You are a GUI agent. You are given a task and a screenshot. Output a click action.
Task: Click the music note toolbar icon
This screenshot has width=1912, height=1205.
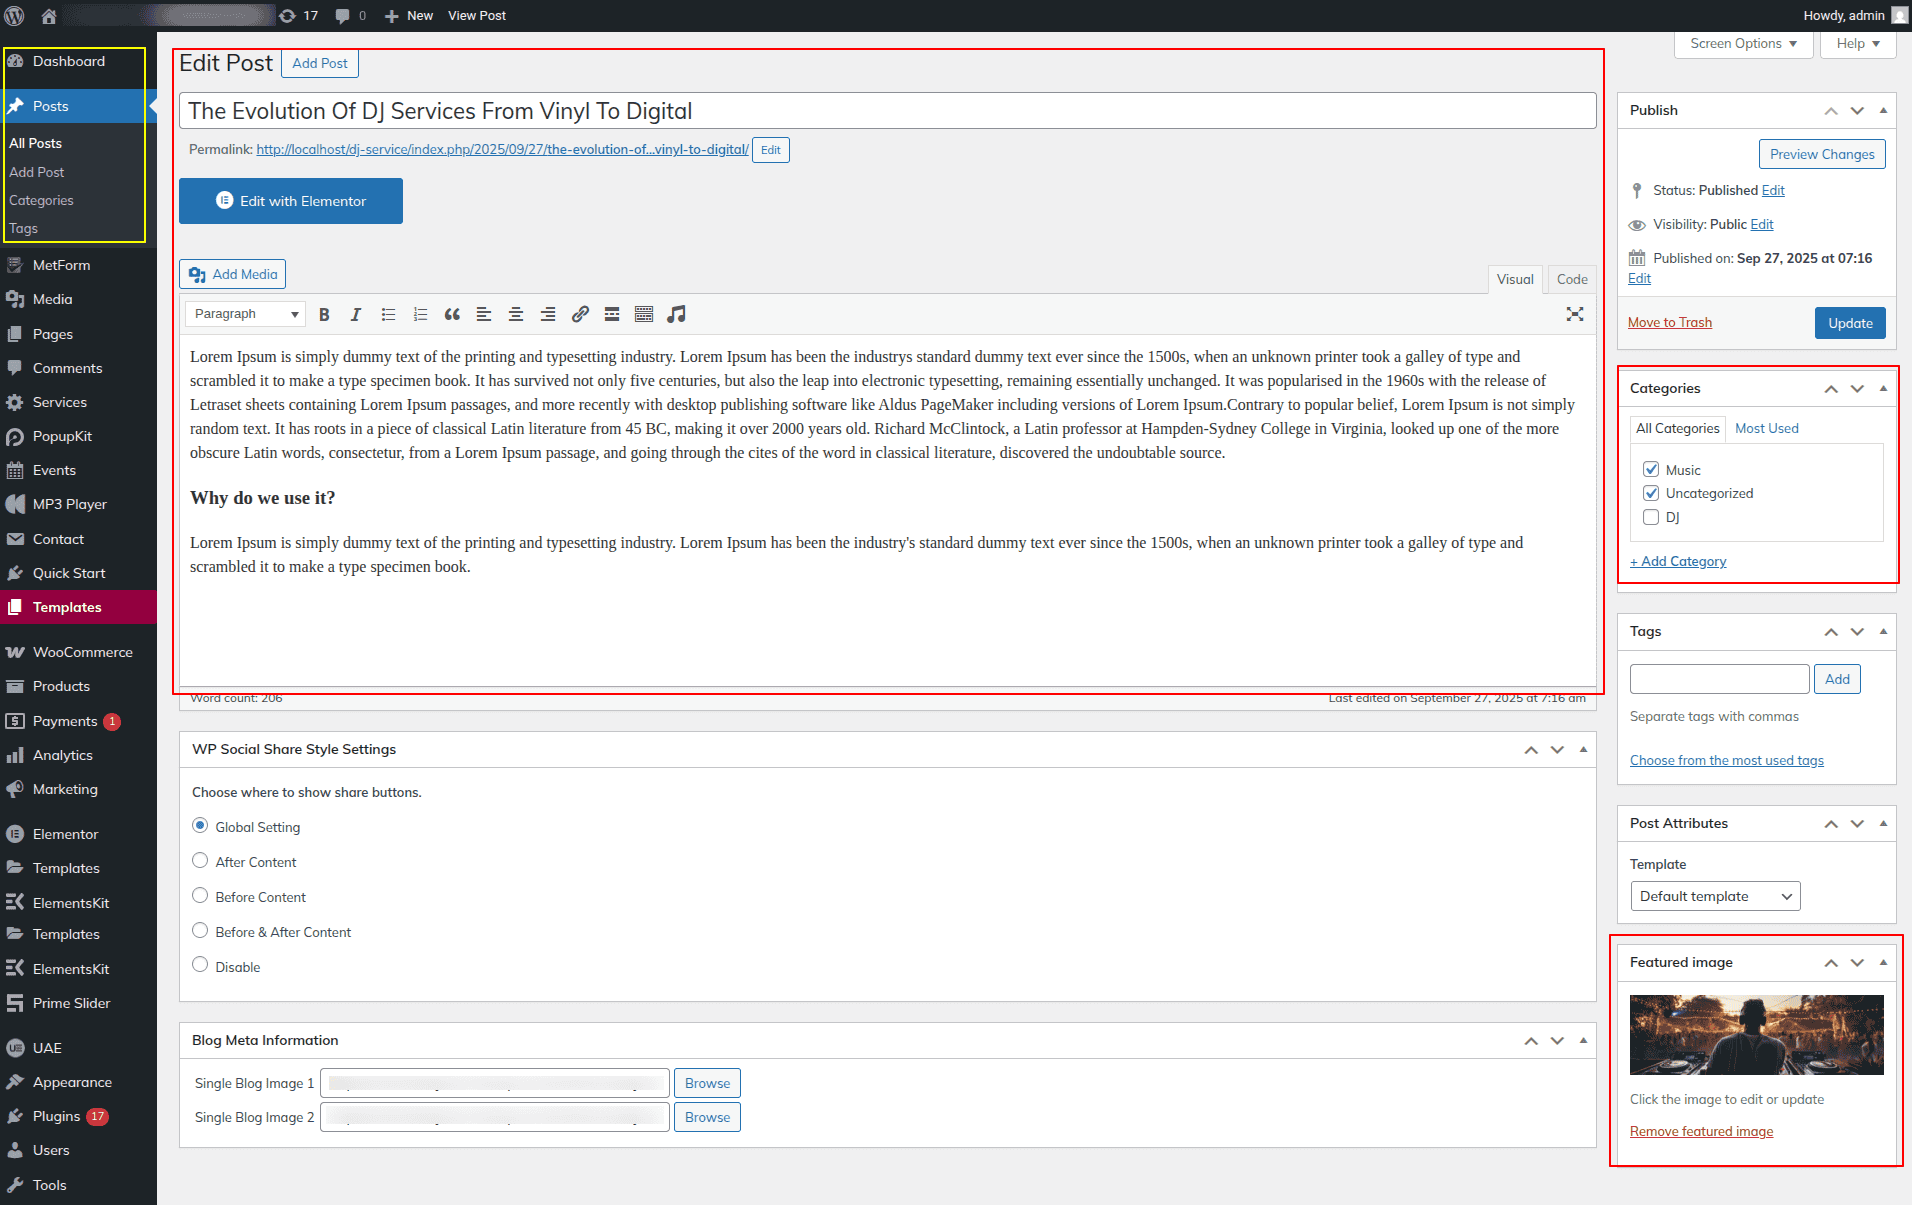(676, 315)
